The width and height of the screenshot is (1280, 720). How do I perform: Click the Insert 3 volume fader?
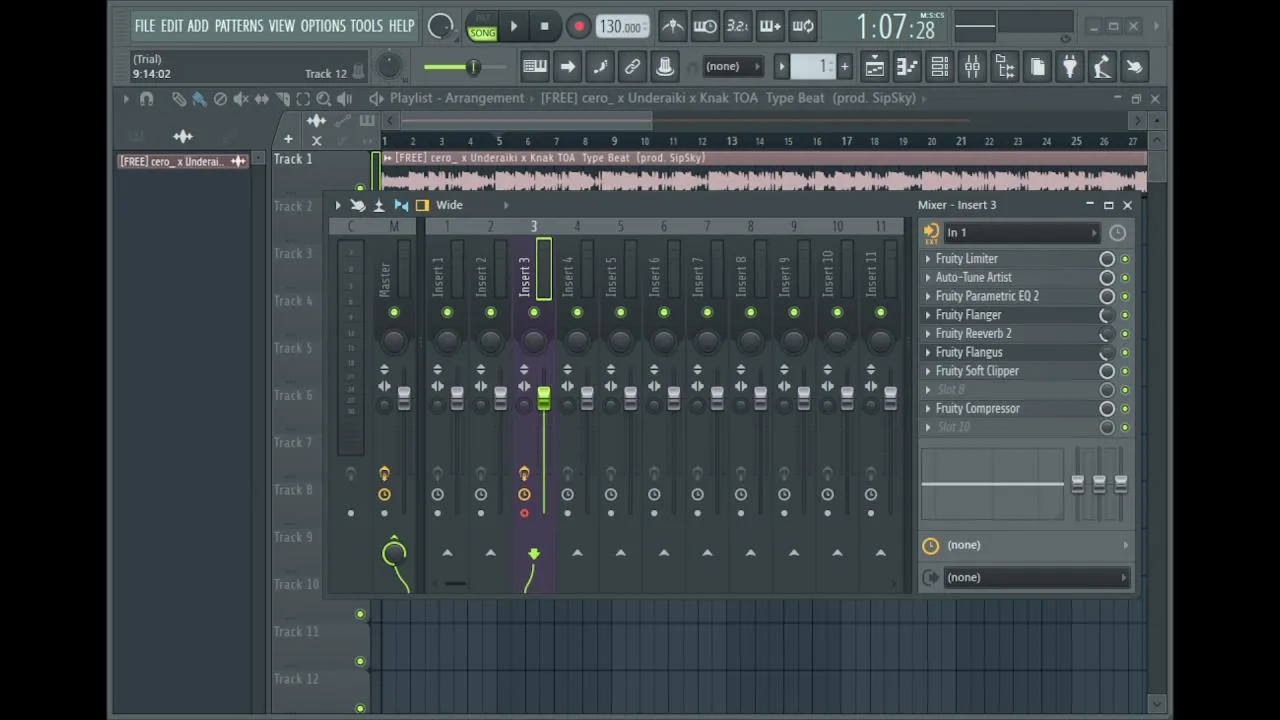[544, 399]
